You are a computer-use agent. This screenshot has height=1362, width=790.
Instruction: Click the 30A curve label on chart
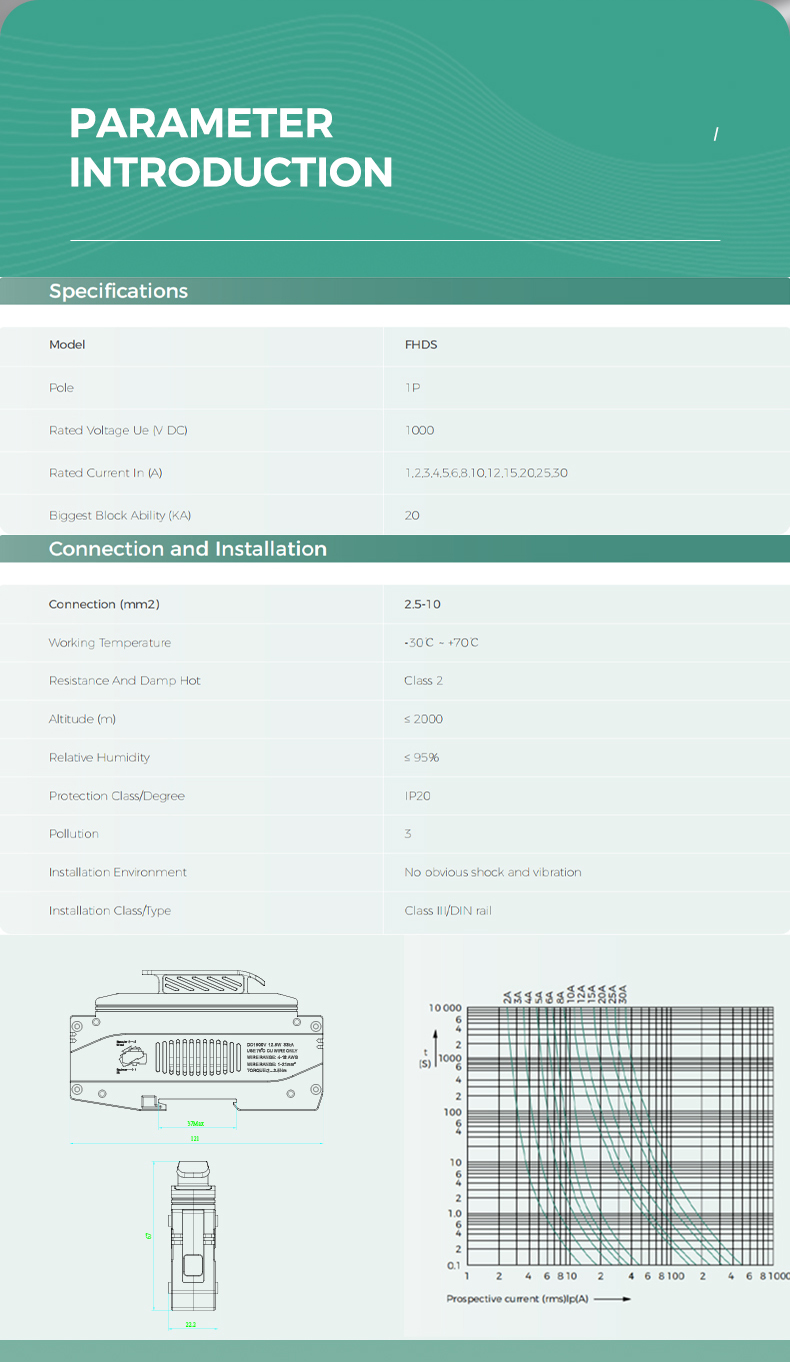[x=623, y=995]
